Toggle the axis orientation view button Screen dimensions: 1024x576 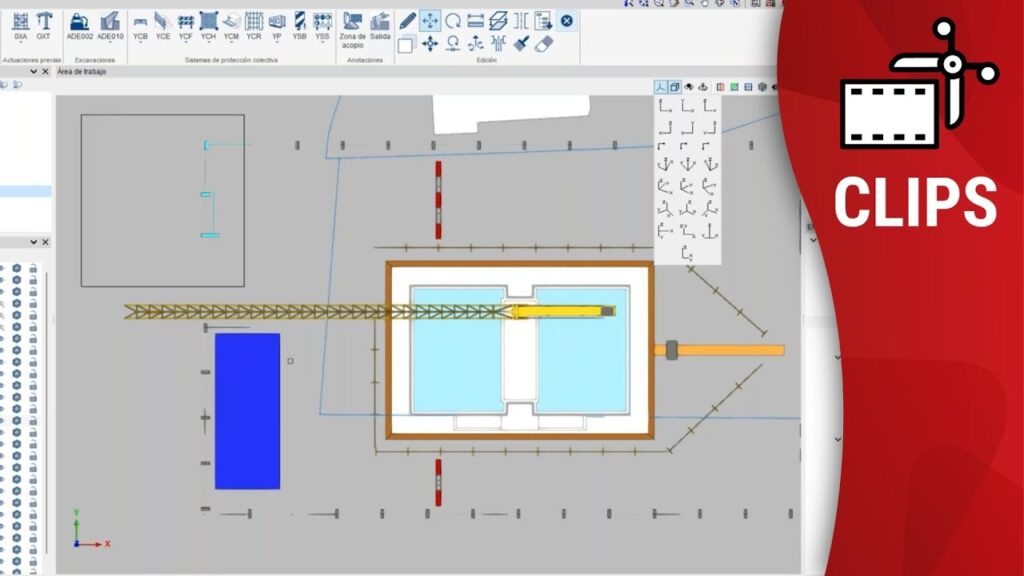coord(661,87)
